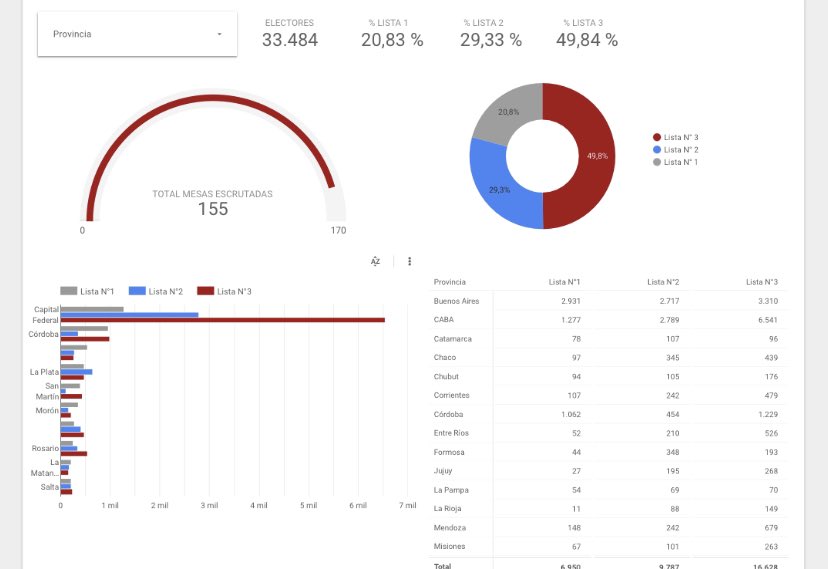
Task: Select the Corrientes table row
Action: coord(607,395)
